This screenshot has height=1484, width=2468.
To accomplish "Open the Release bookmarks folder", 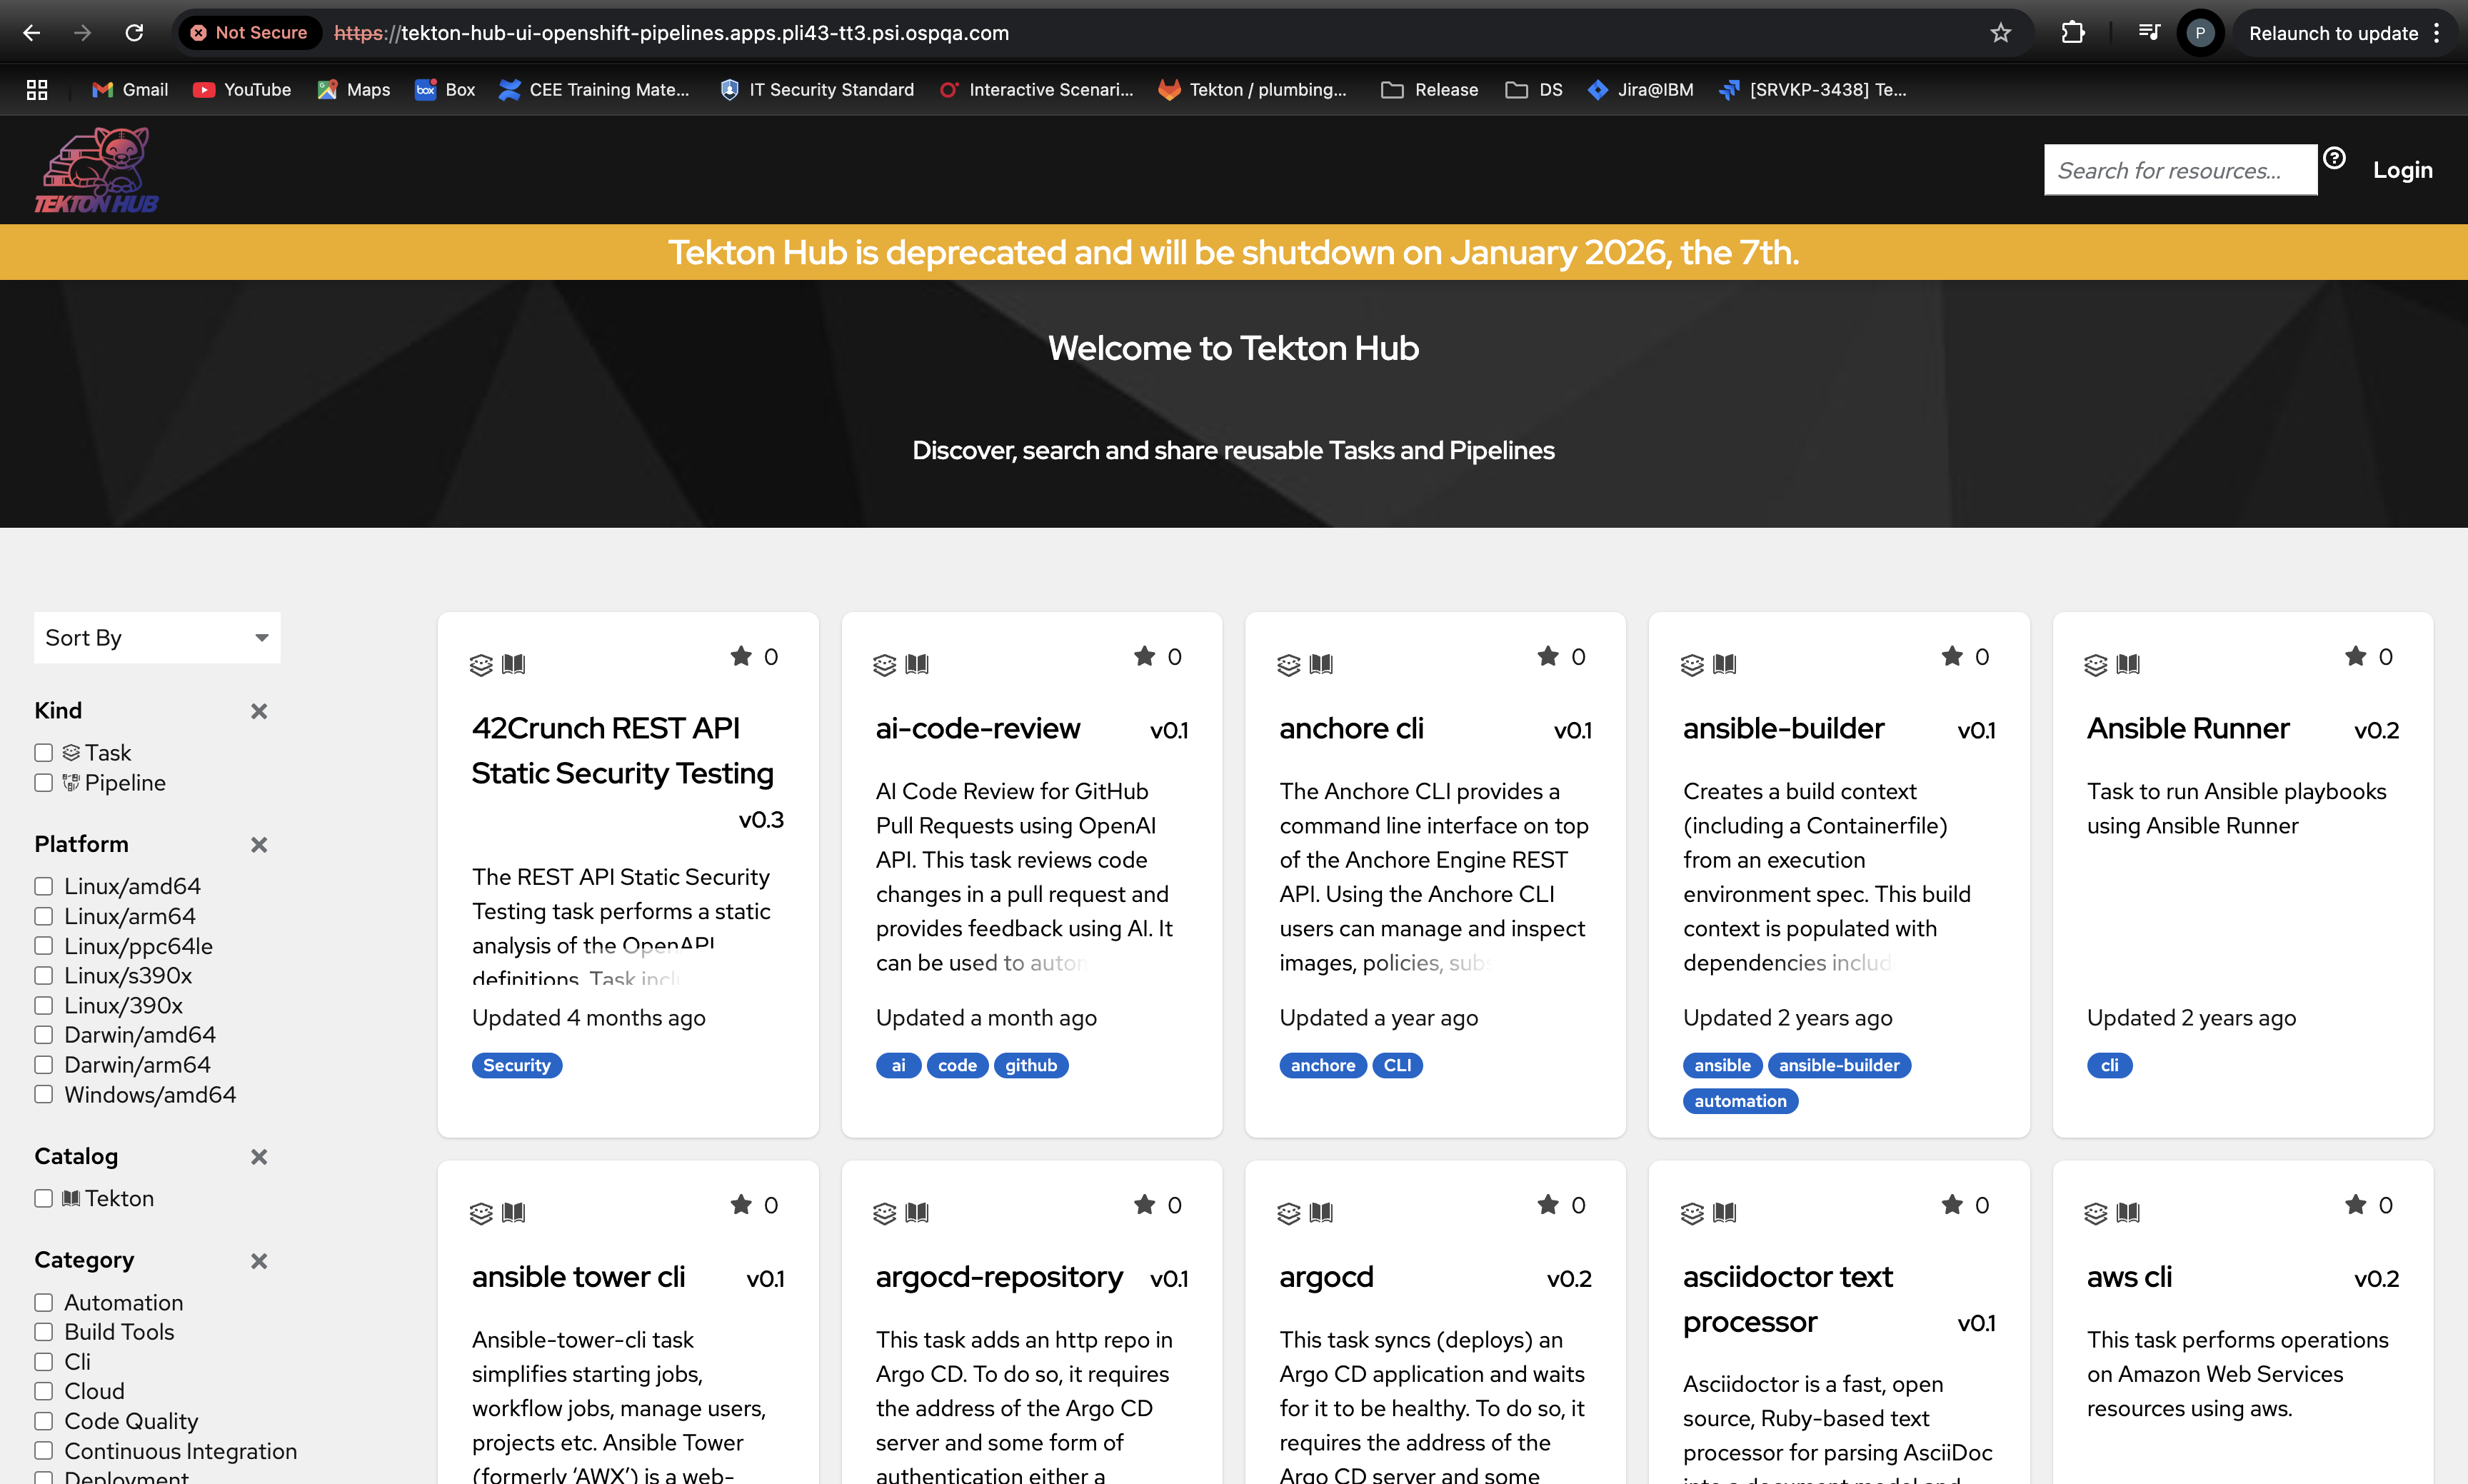I will tap(1429, 90).
